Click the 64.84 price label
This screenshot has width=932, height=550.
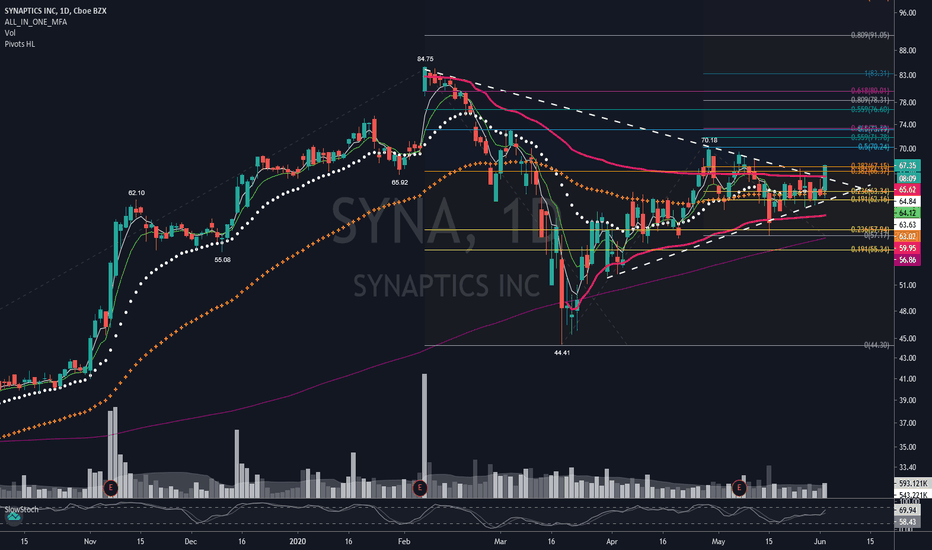pos(907,202)
